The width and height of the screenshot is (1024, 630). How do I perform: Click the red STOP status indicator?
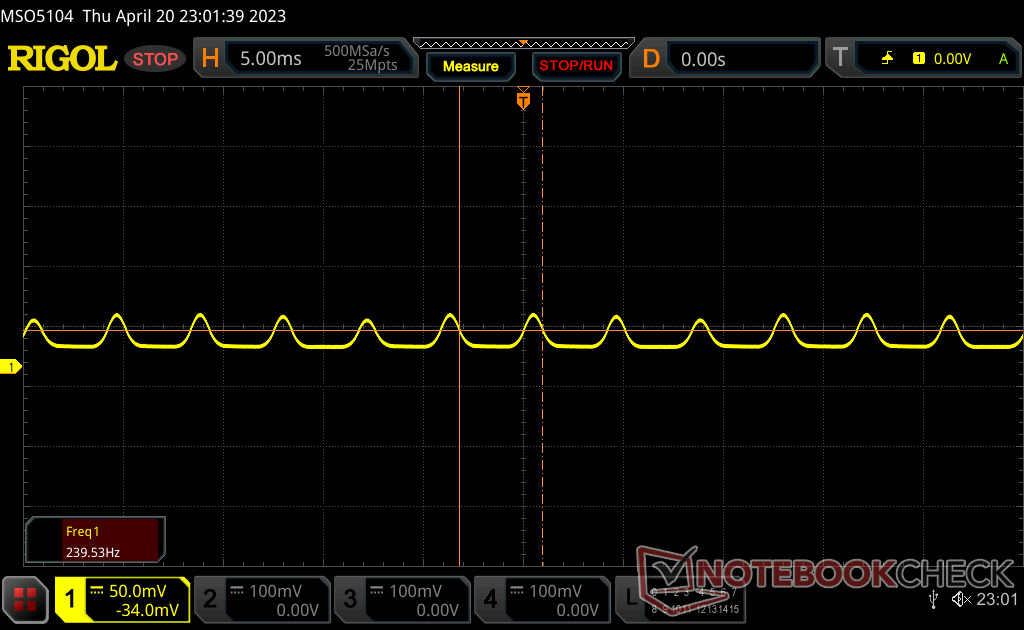(x=155, y=59)
